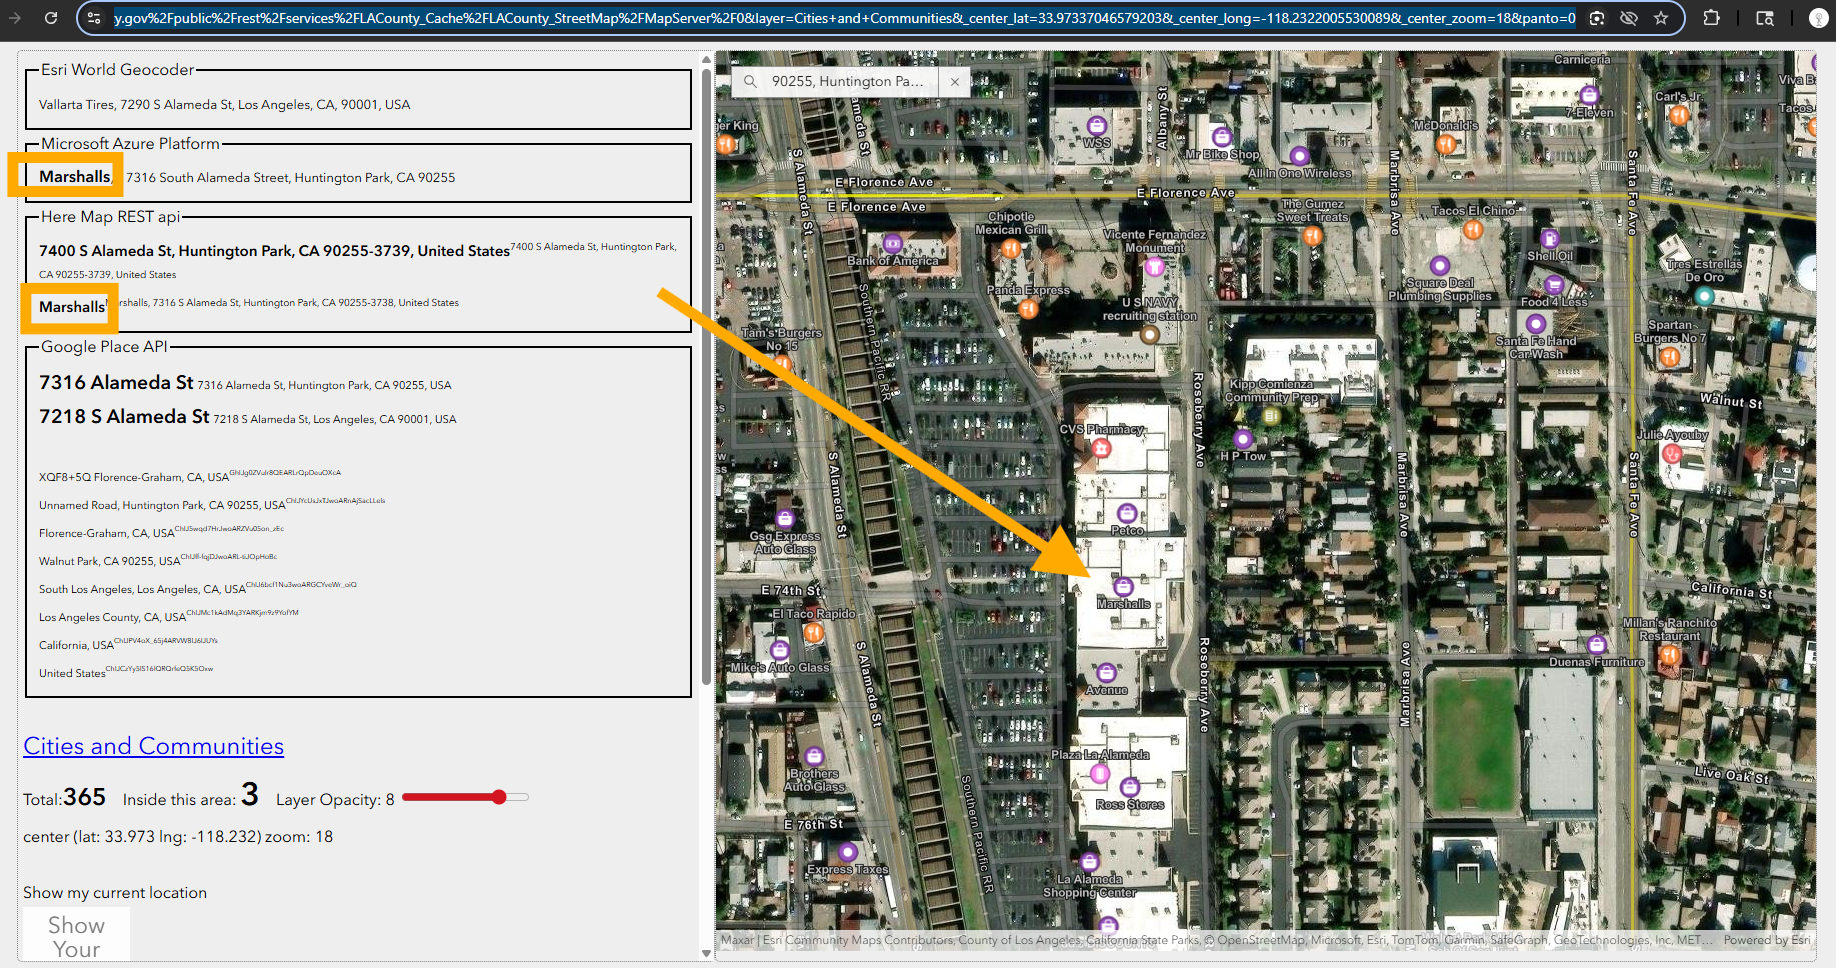This screenshot has height=968, width=1836.
Task: Click the Chipotle Mexican Grill pin
Action: tap(1011, 247)
